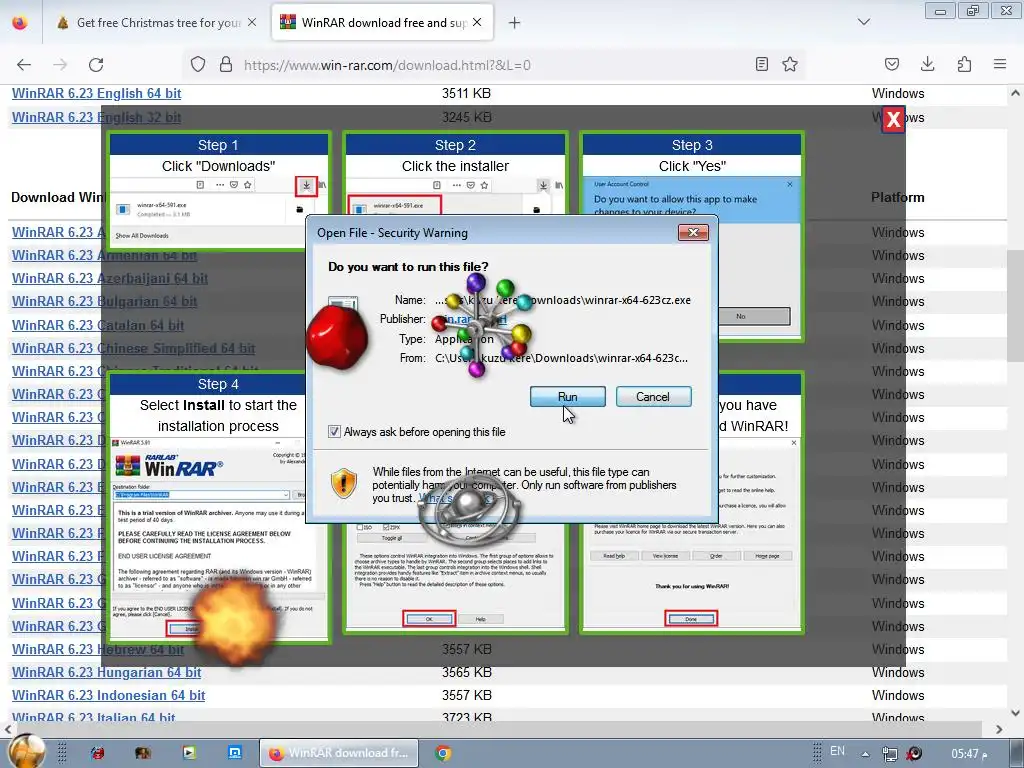This screenshot has height=768, width=1024.
Task: Open WinRAR 6.23 Indonesian 64 bit link
Action: (x=108, y=696)
